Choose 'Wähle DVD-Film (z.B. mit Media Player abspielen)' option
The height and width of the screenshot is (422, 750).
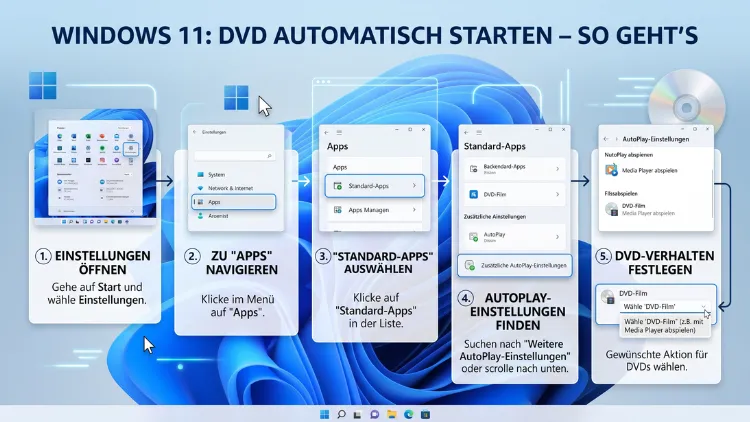tap(664, 326)
